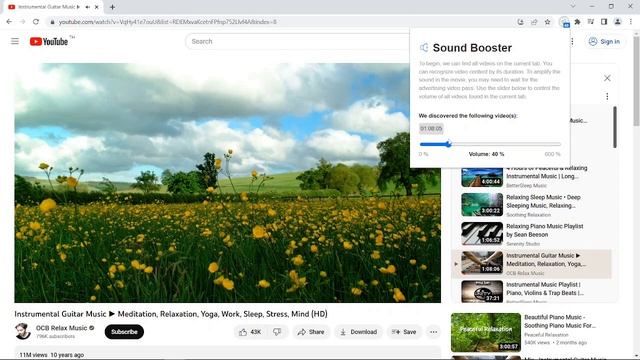Reload the current YouTube page
Image resolution: width=640 pixels, height=360 pixels.
point(36,22)
